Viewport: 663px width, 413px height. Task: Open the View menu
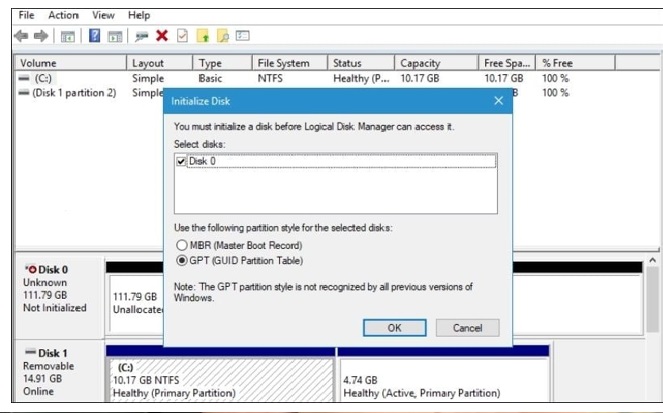click(x=103, y=15)
